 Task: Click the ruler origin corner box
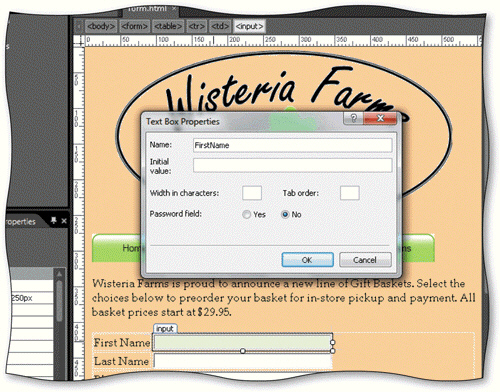click(79, 41)
